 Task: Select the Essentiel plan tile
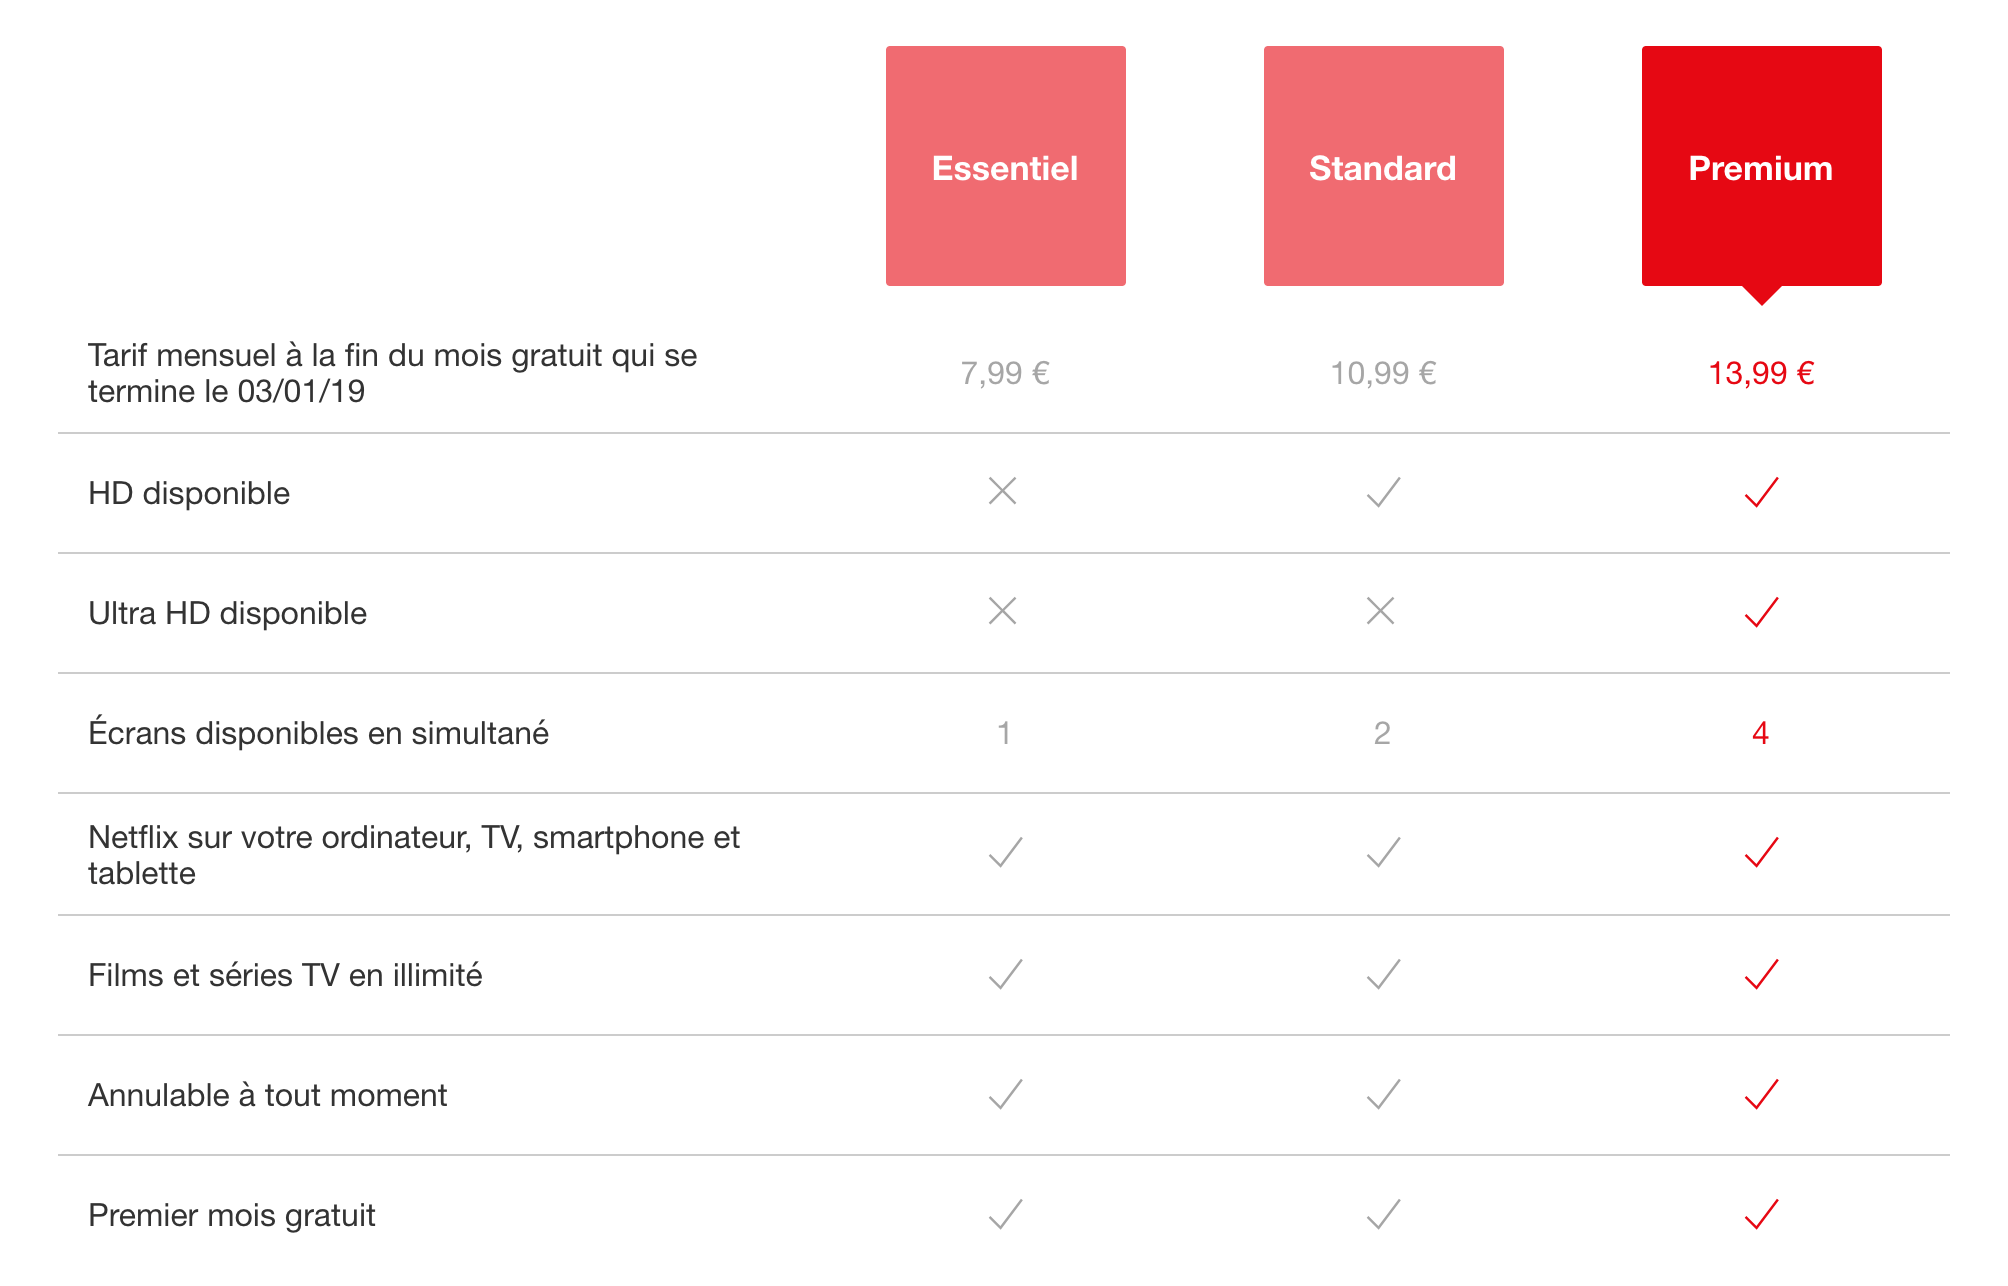(1005, 166)
